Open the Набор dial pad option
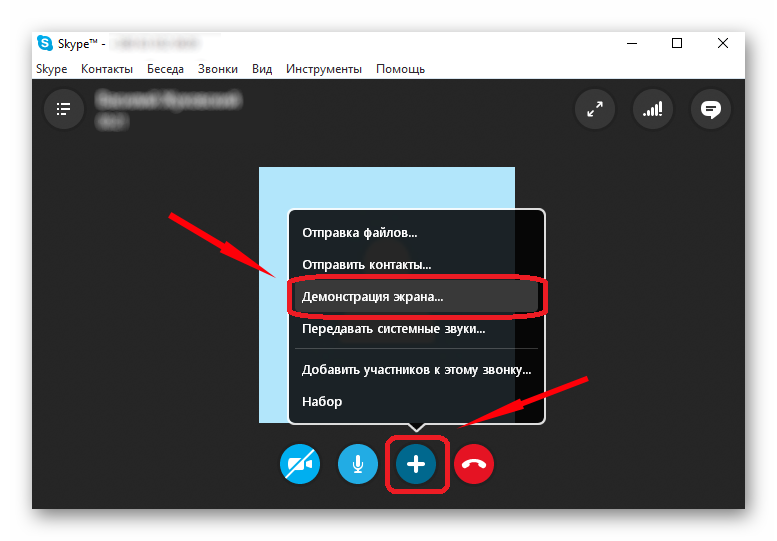Viewport: 777px width, 541px height. click(x=416, y=401)
